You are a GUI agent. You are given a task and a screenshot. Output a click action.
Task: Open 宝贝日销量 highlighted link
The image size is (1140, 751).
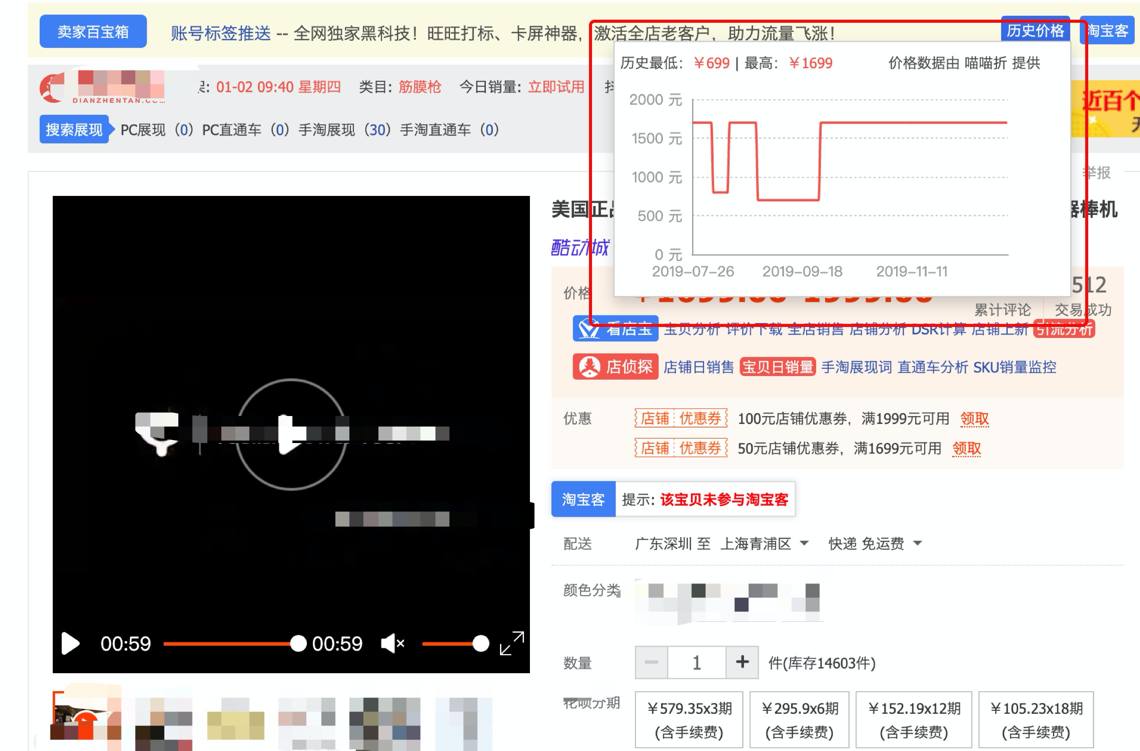(x=777, y=367)
